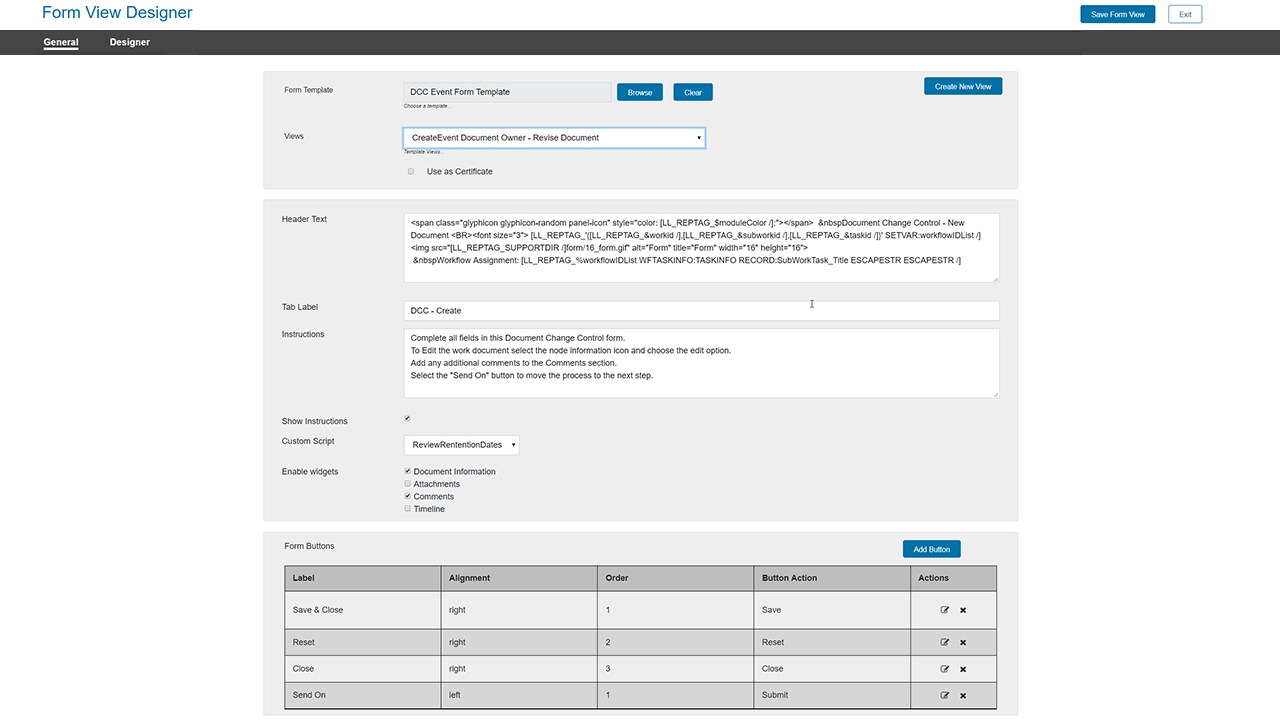
Task: Click the Label column header
Action: 363,578
